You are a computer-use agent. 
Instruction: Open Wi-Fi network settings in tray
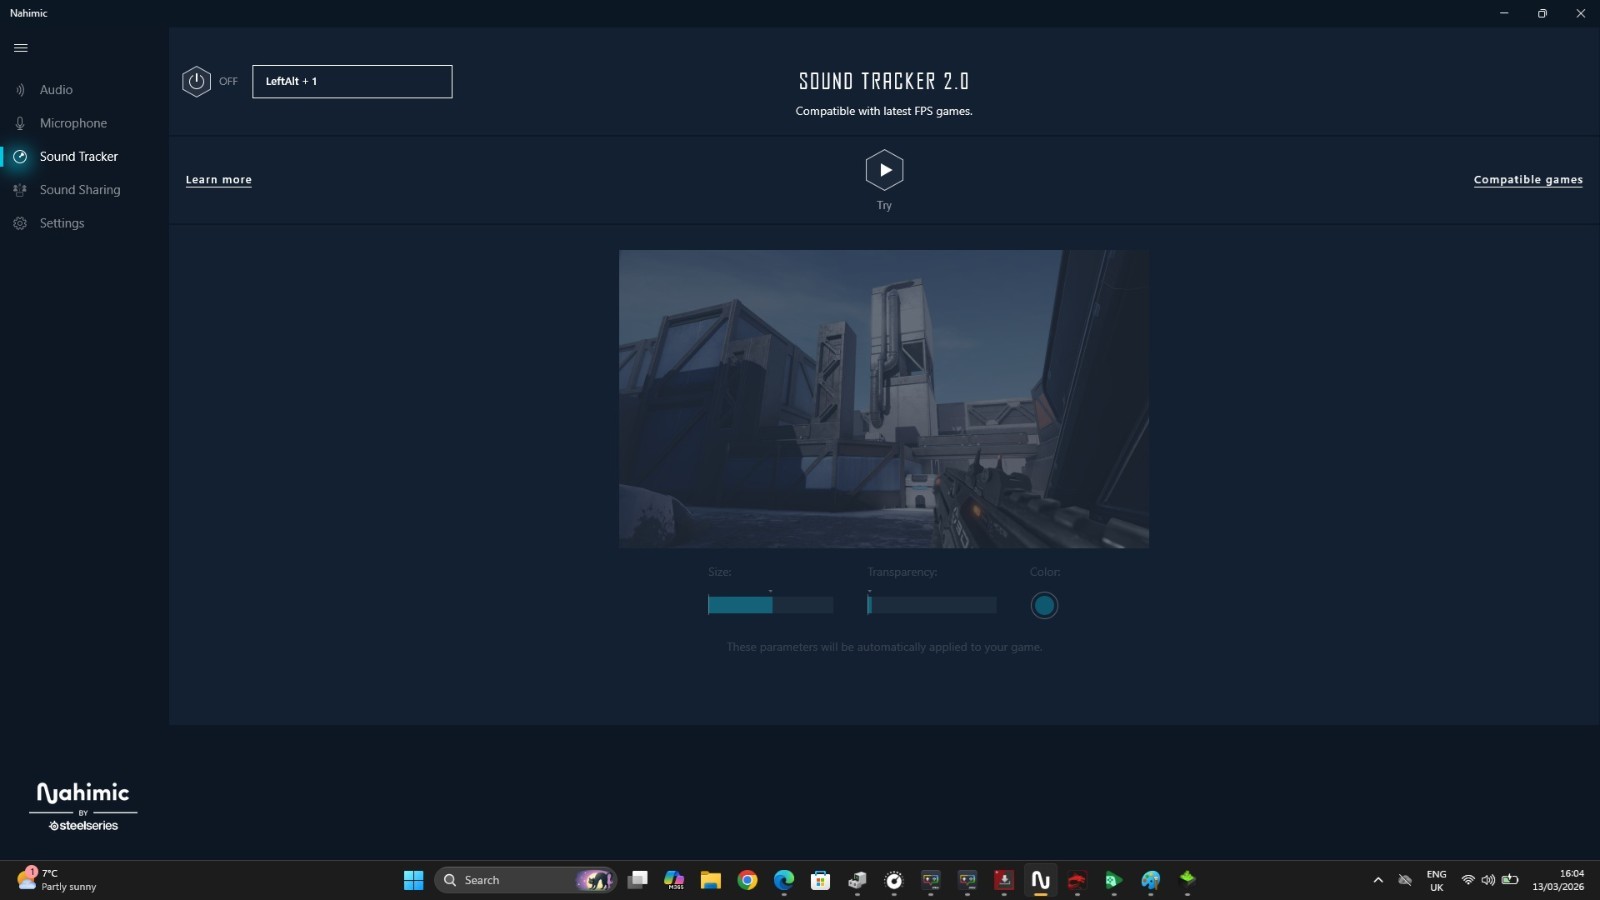click(1468, 880)
